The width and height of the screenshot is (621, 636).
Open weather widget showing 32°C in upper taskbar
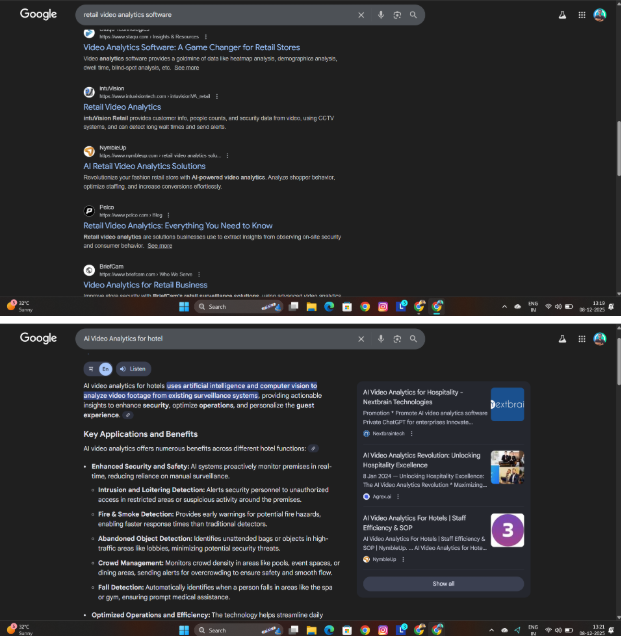click(x=19, y=306)
